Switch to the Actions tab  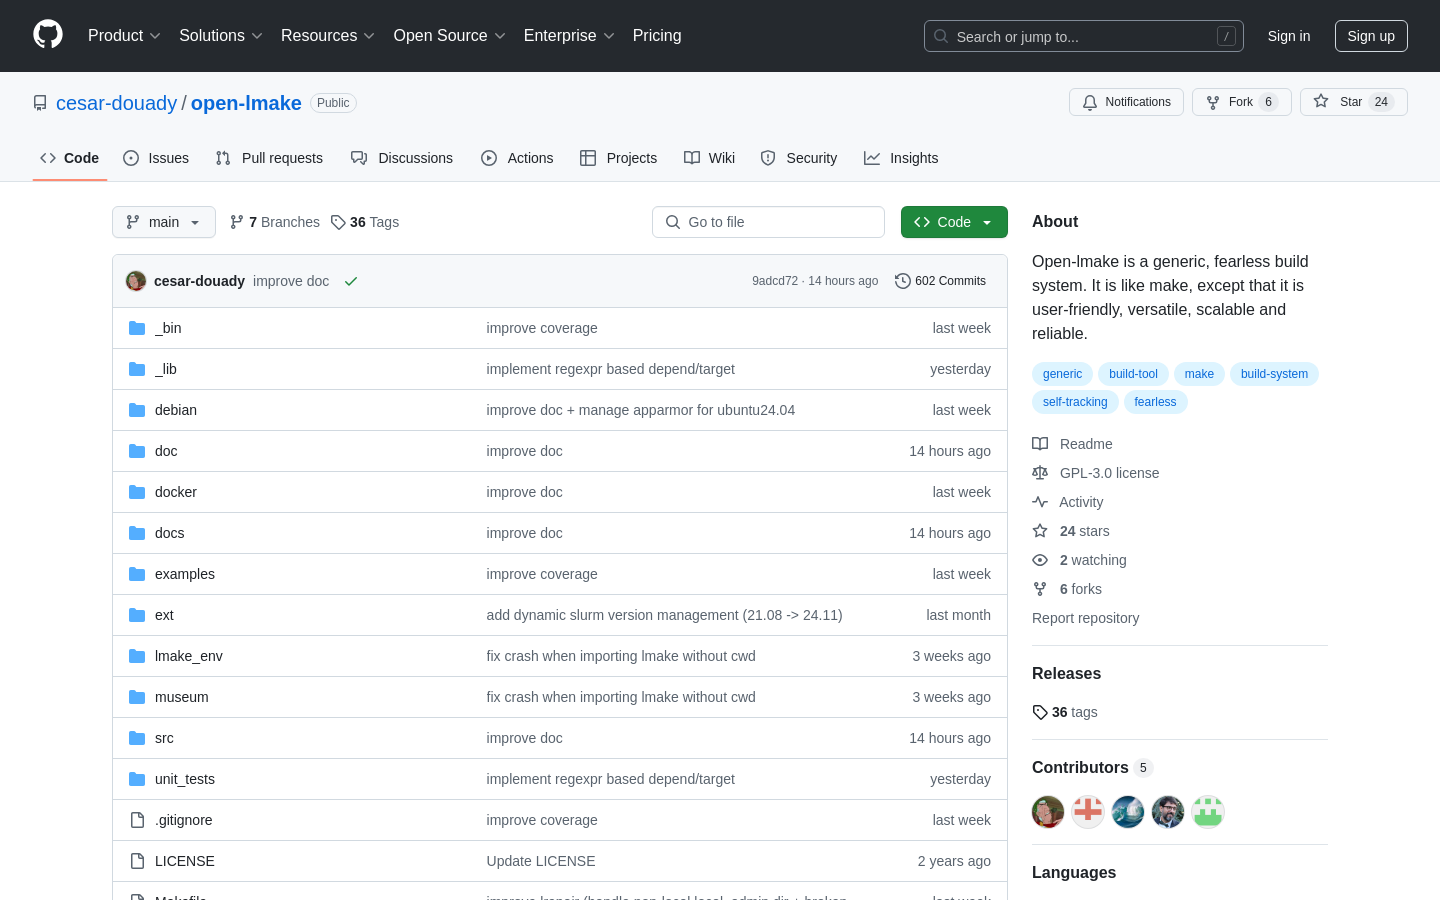(x=517, y=158)
